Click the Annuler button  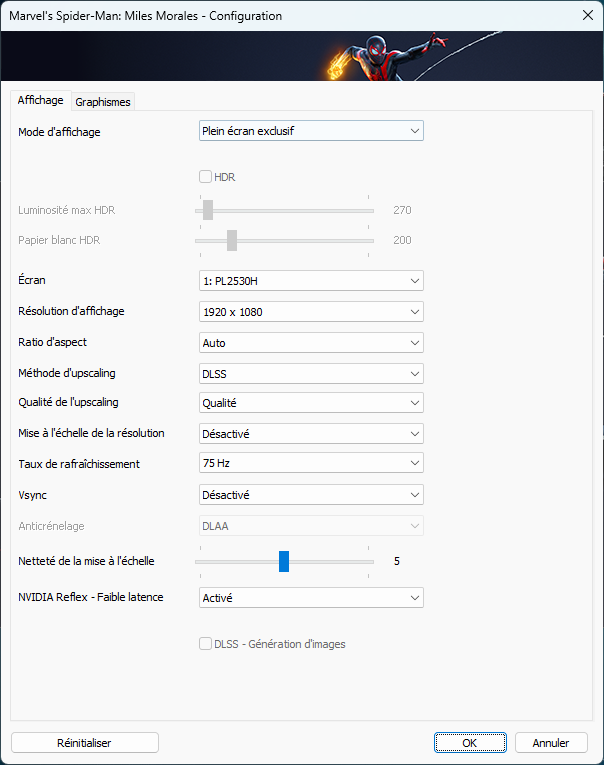pyautogui.click(x=551, y=743)
